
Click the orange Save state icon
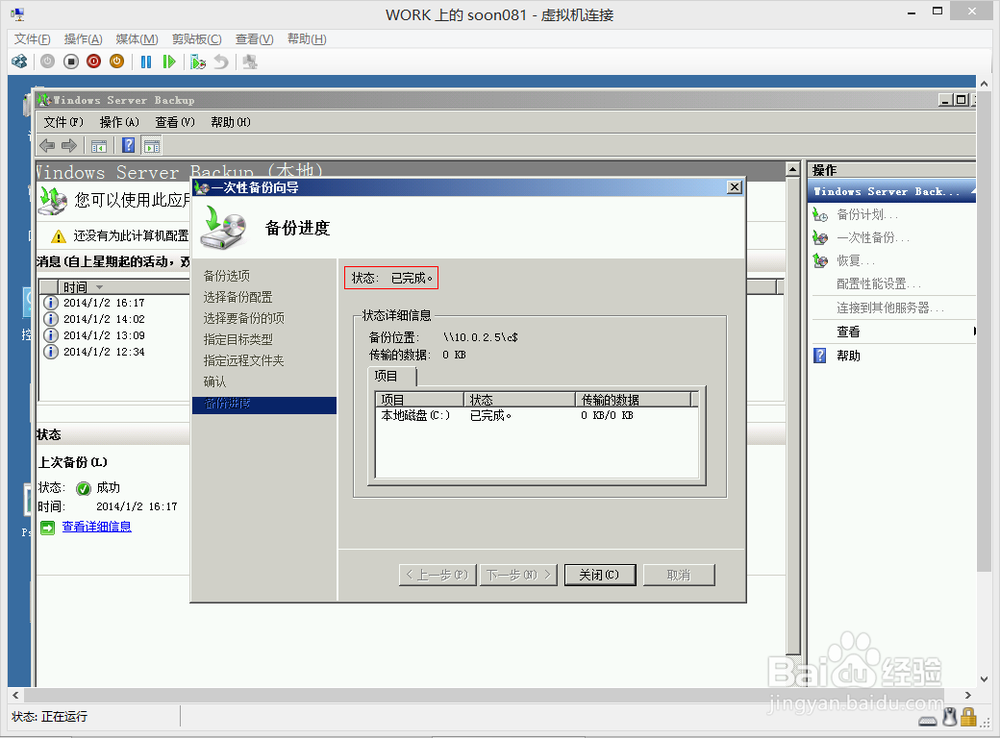point(117,62)
